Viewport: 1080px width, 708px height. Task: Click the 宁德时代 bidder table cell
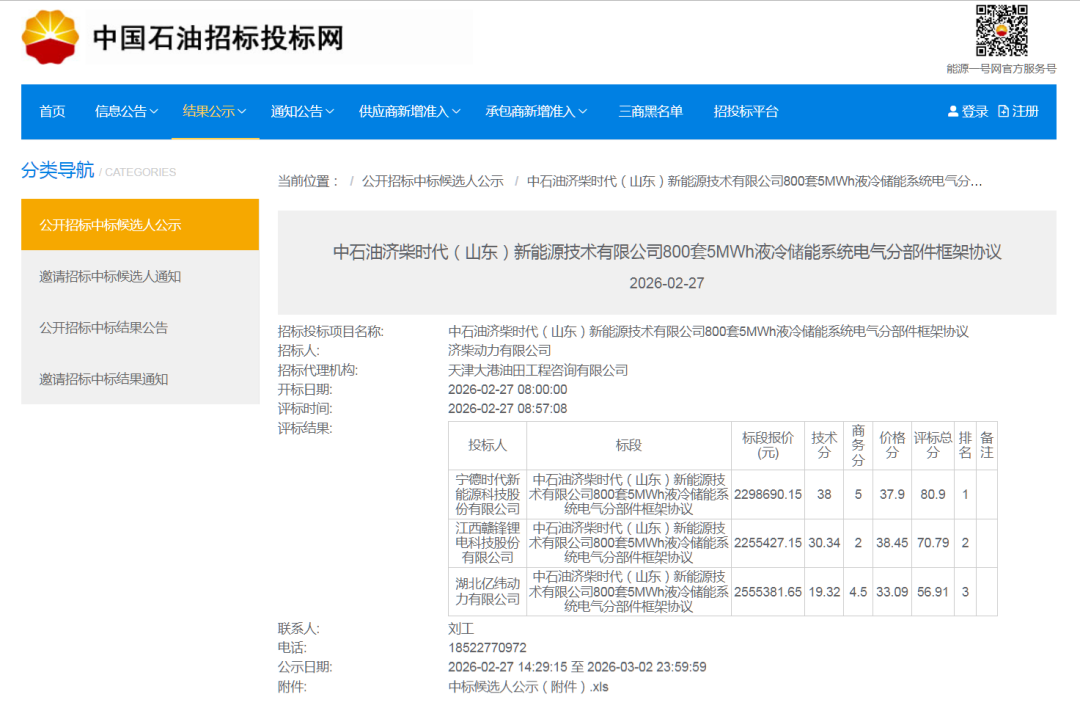click(x=487, y=494)
